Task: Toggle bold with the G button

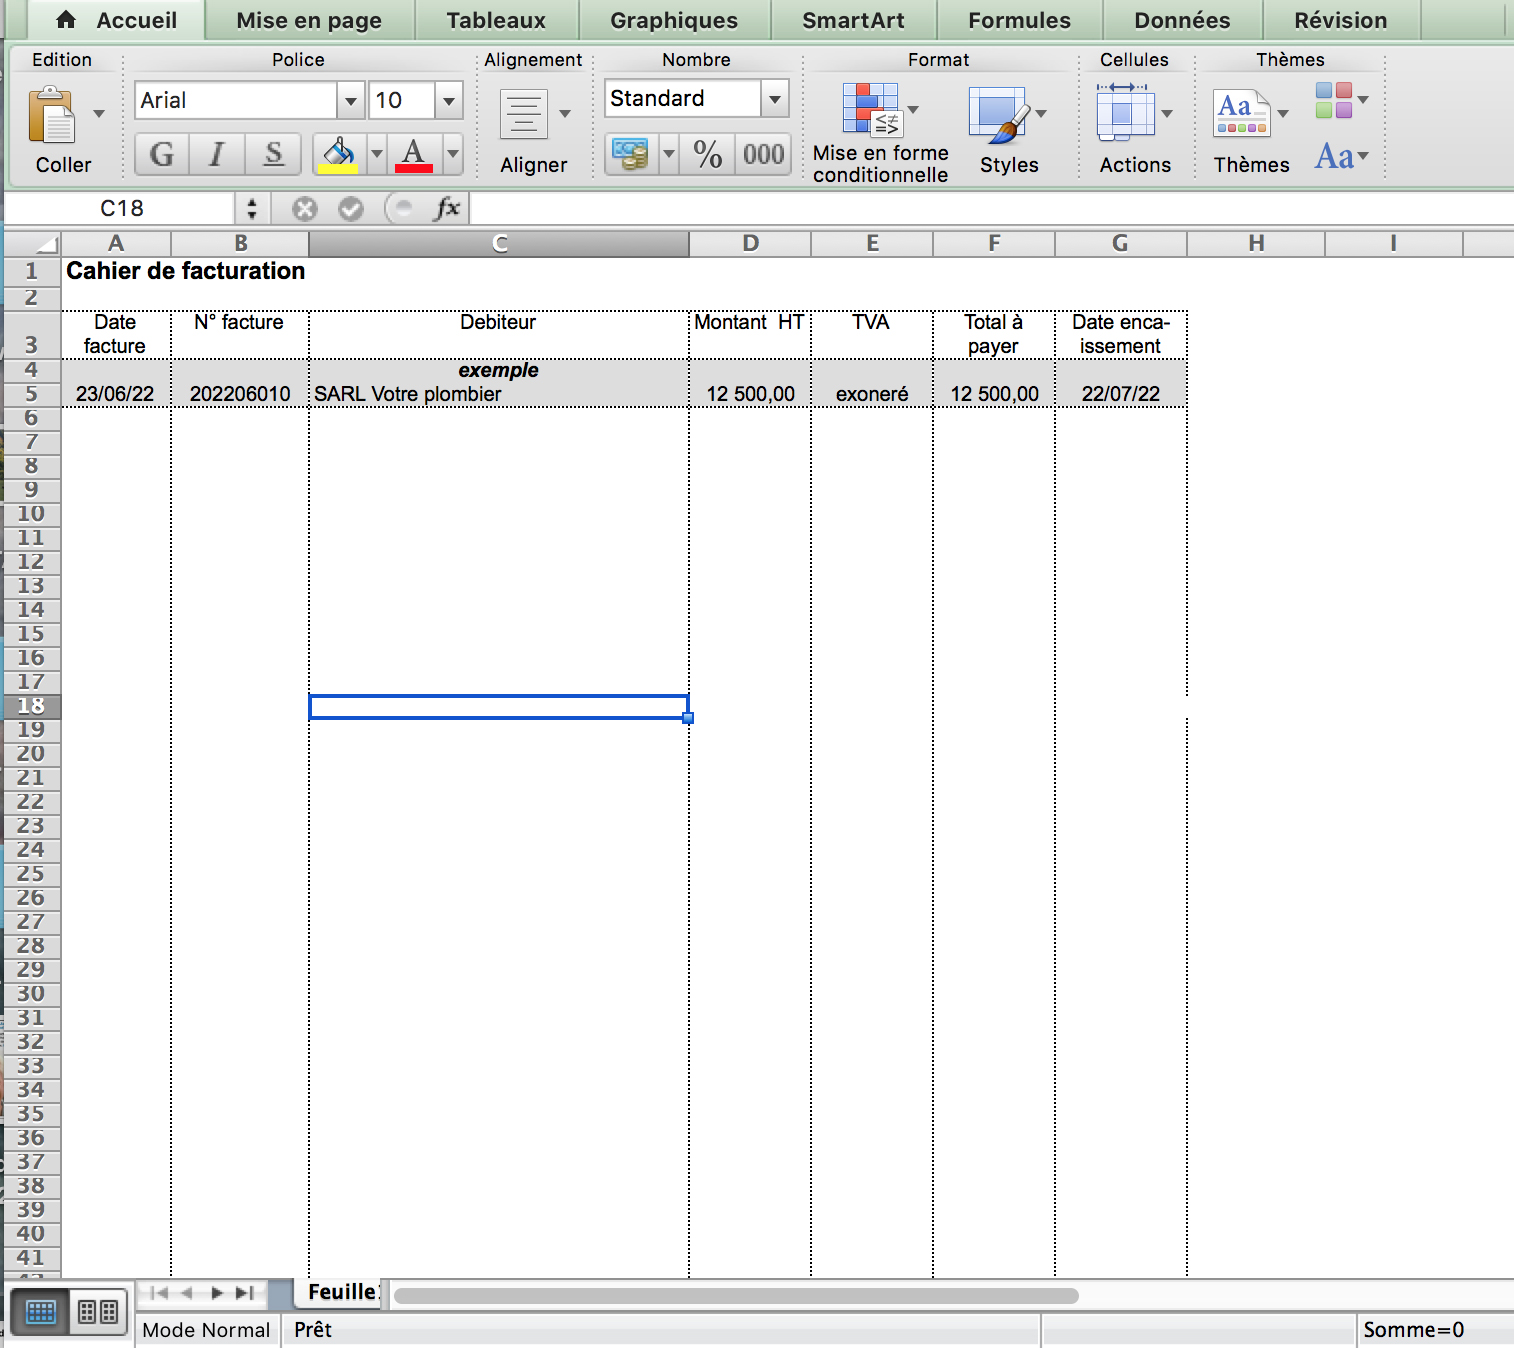Action: pyautogui.click(x=161, y=154)
